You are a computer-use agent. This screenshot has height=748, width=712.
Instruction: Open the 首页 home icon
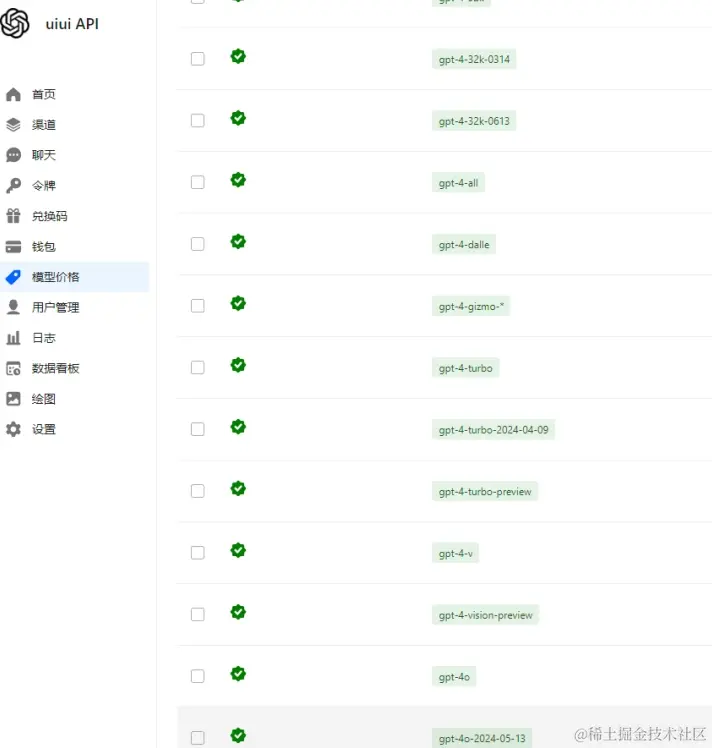(x=13, y=94)
